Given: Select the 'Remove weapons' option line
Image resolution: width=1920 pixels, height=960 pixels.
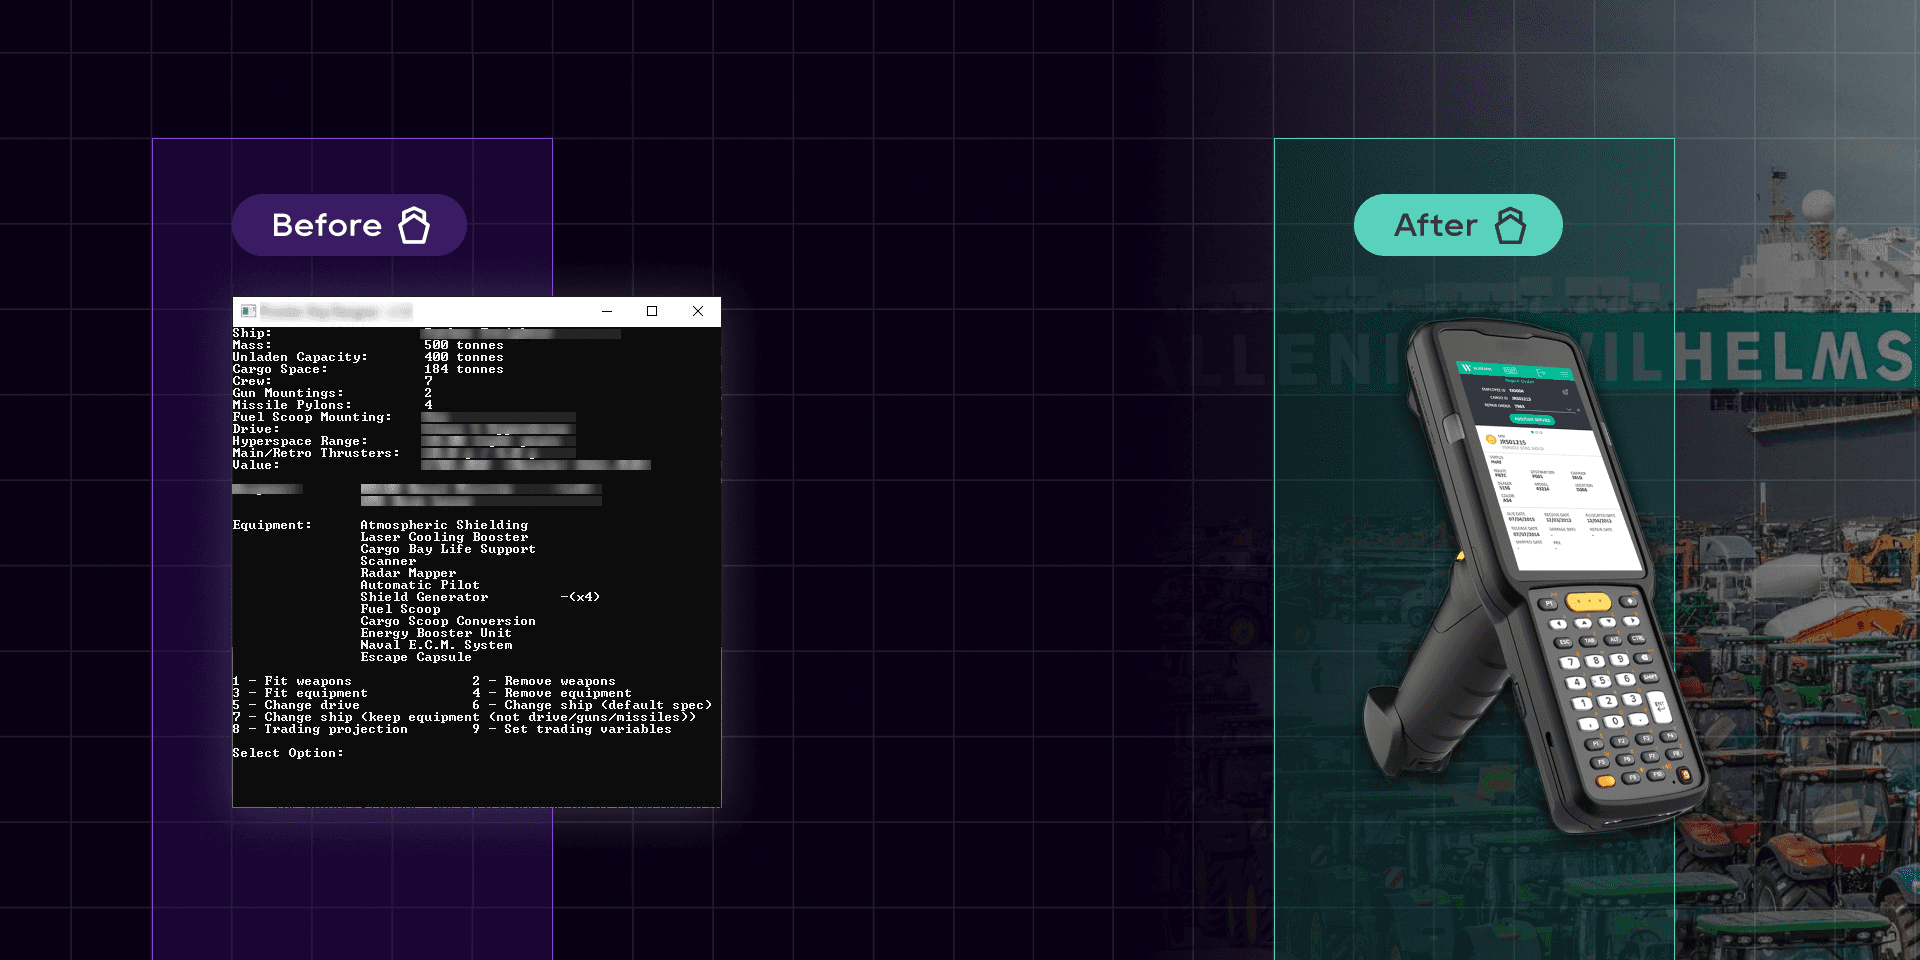Looking at the screenshot, I should click(544, 681).
